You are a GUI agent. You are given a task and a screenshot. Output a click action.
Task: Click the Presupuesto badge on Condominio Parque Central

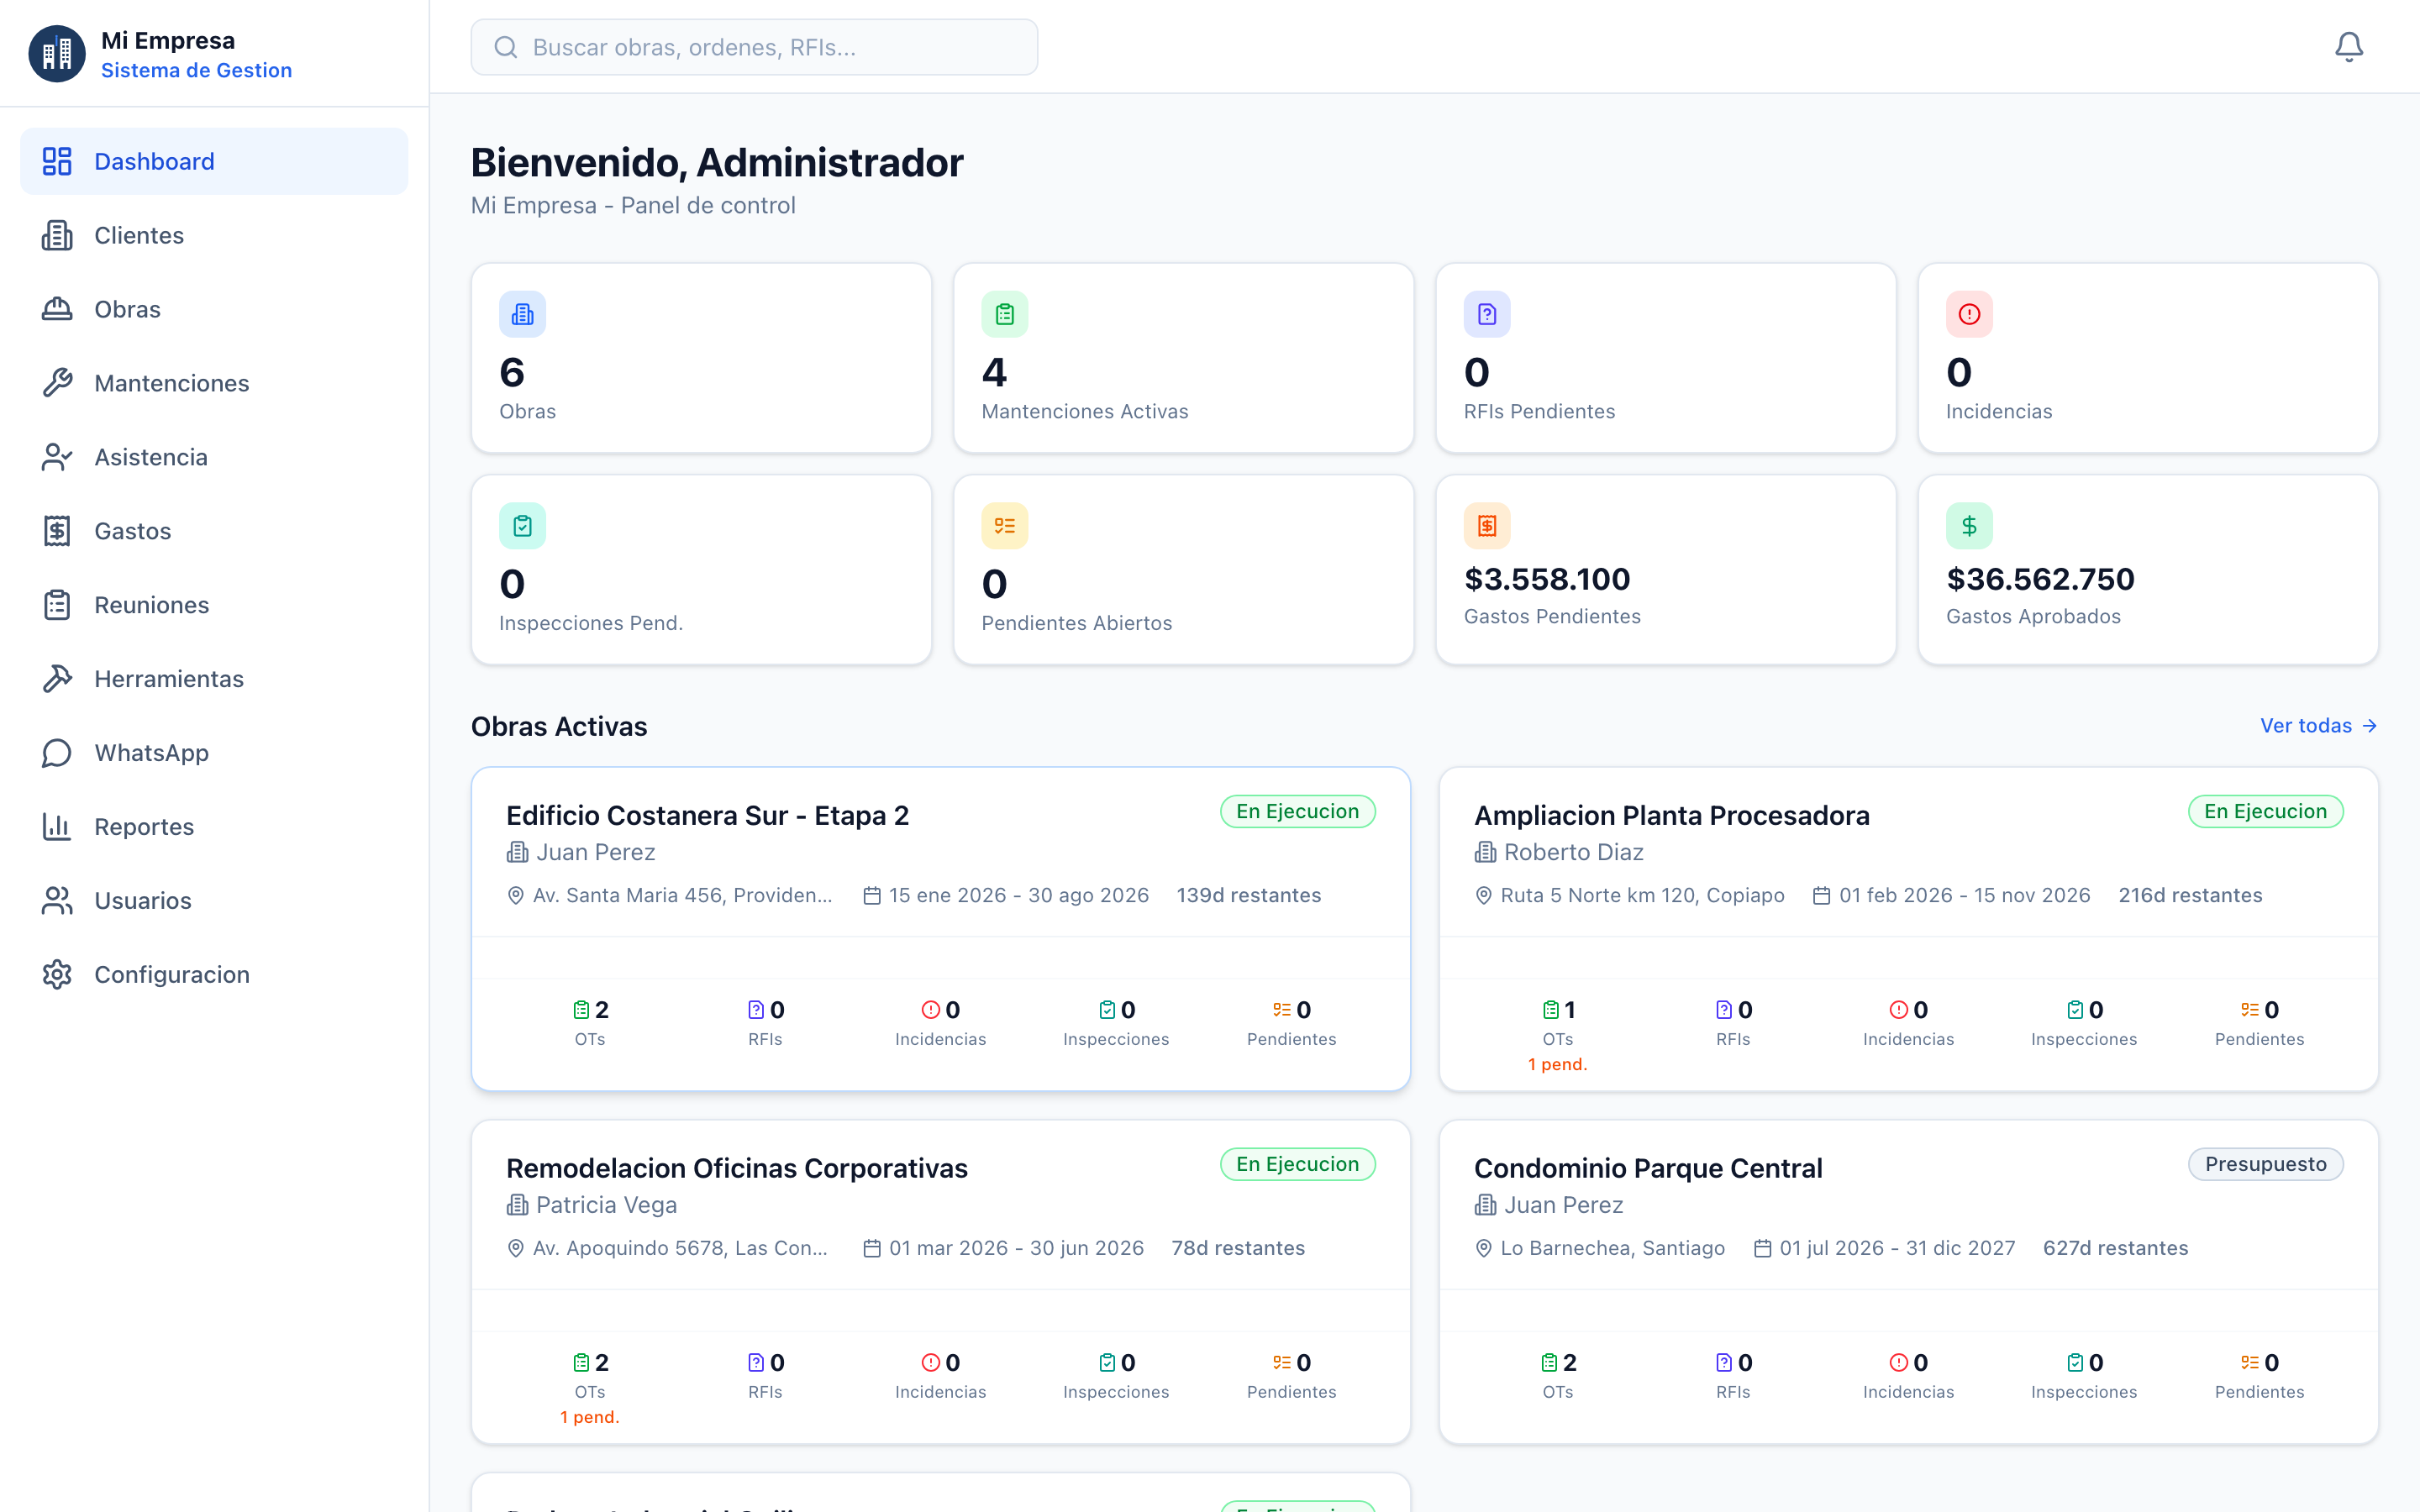point(2266,1164)
